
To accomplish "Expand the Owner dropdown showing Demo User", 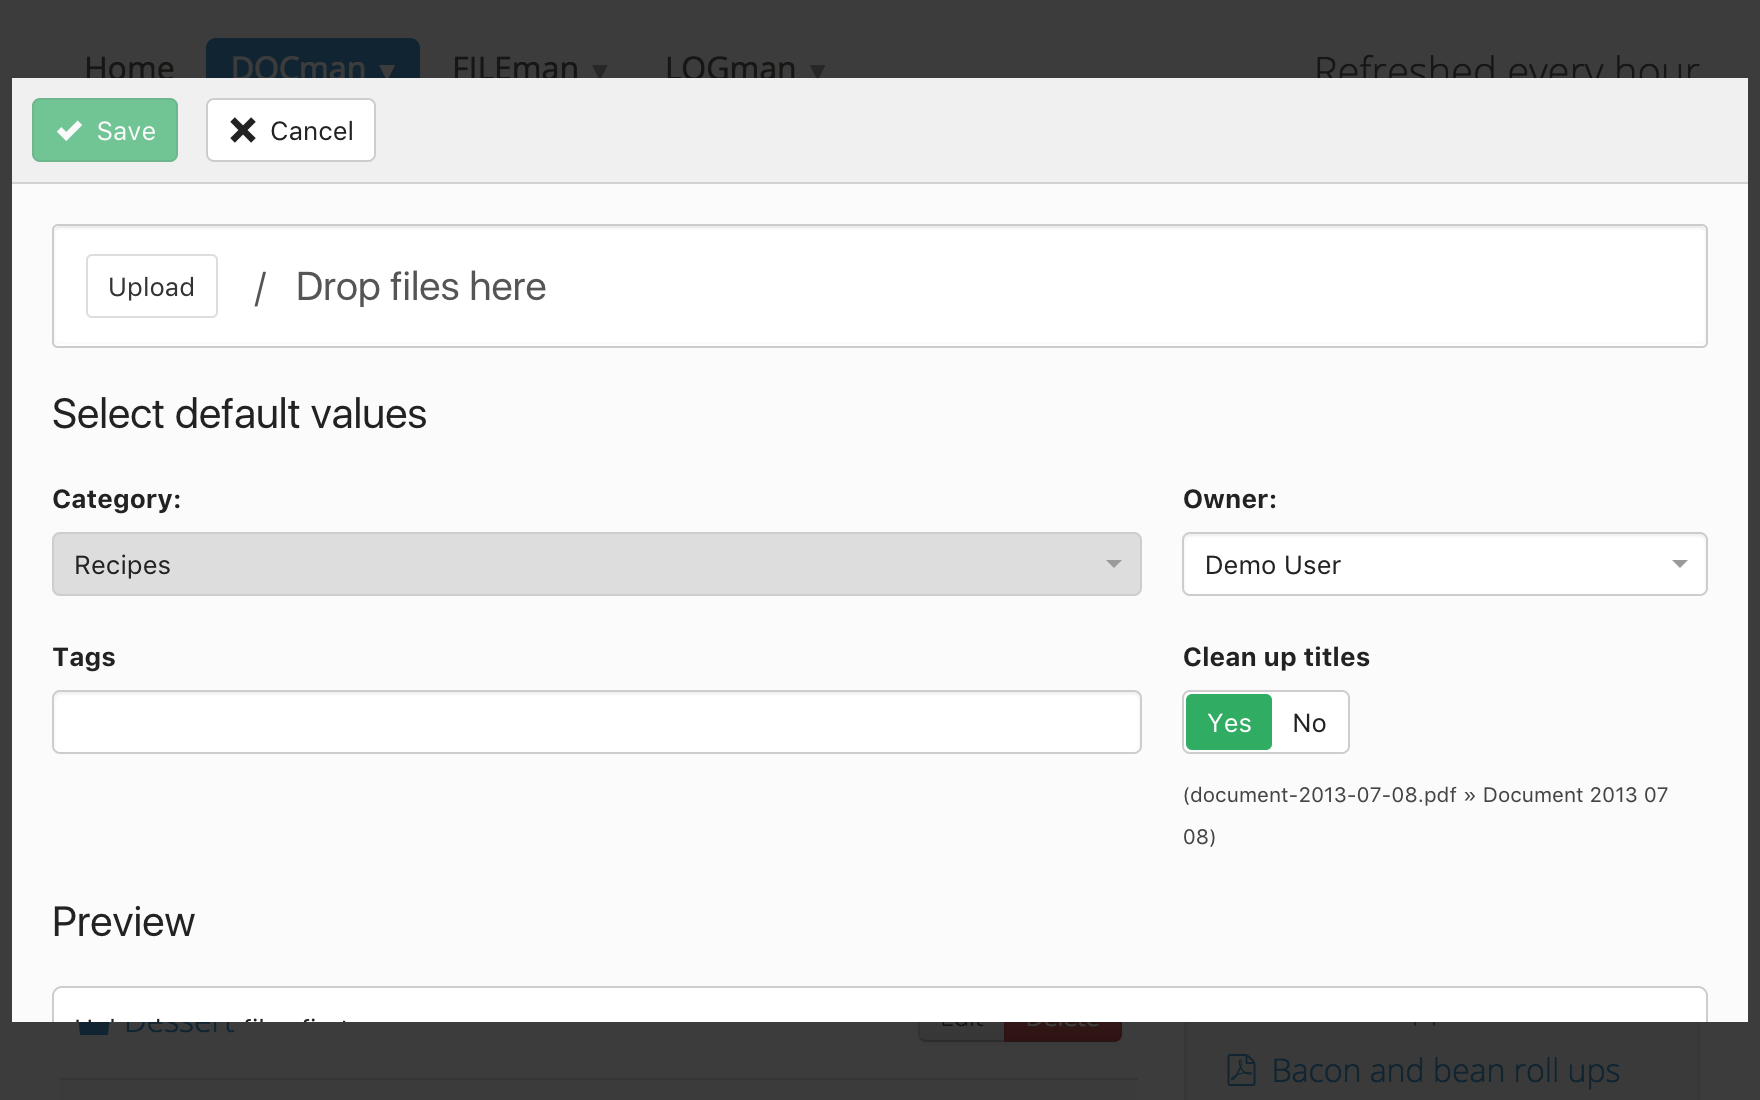I will point(1443,564).
